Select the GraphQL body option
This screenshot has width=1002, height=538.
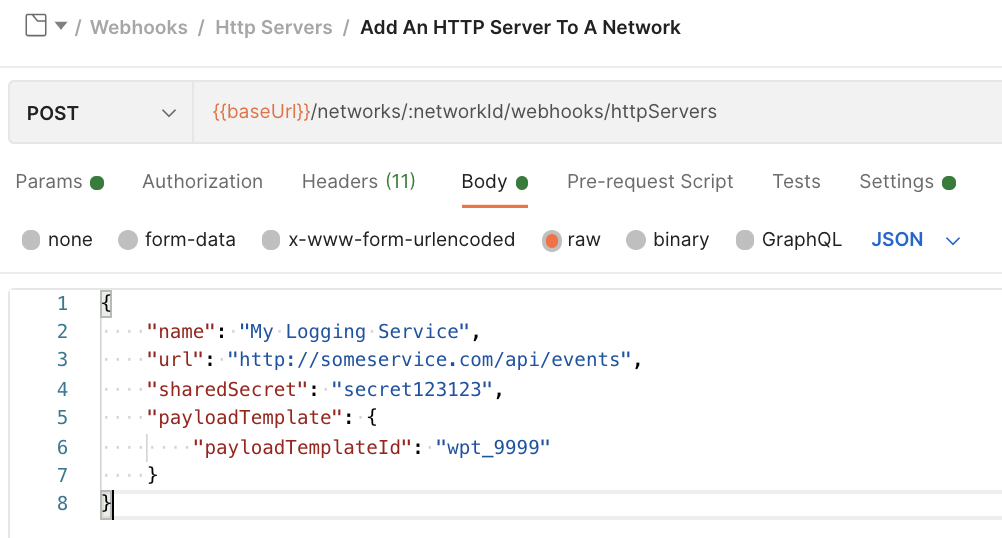point(744,240)
